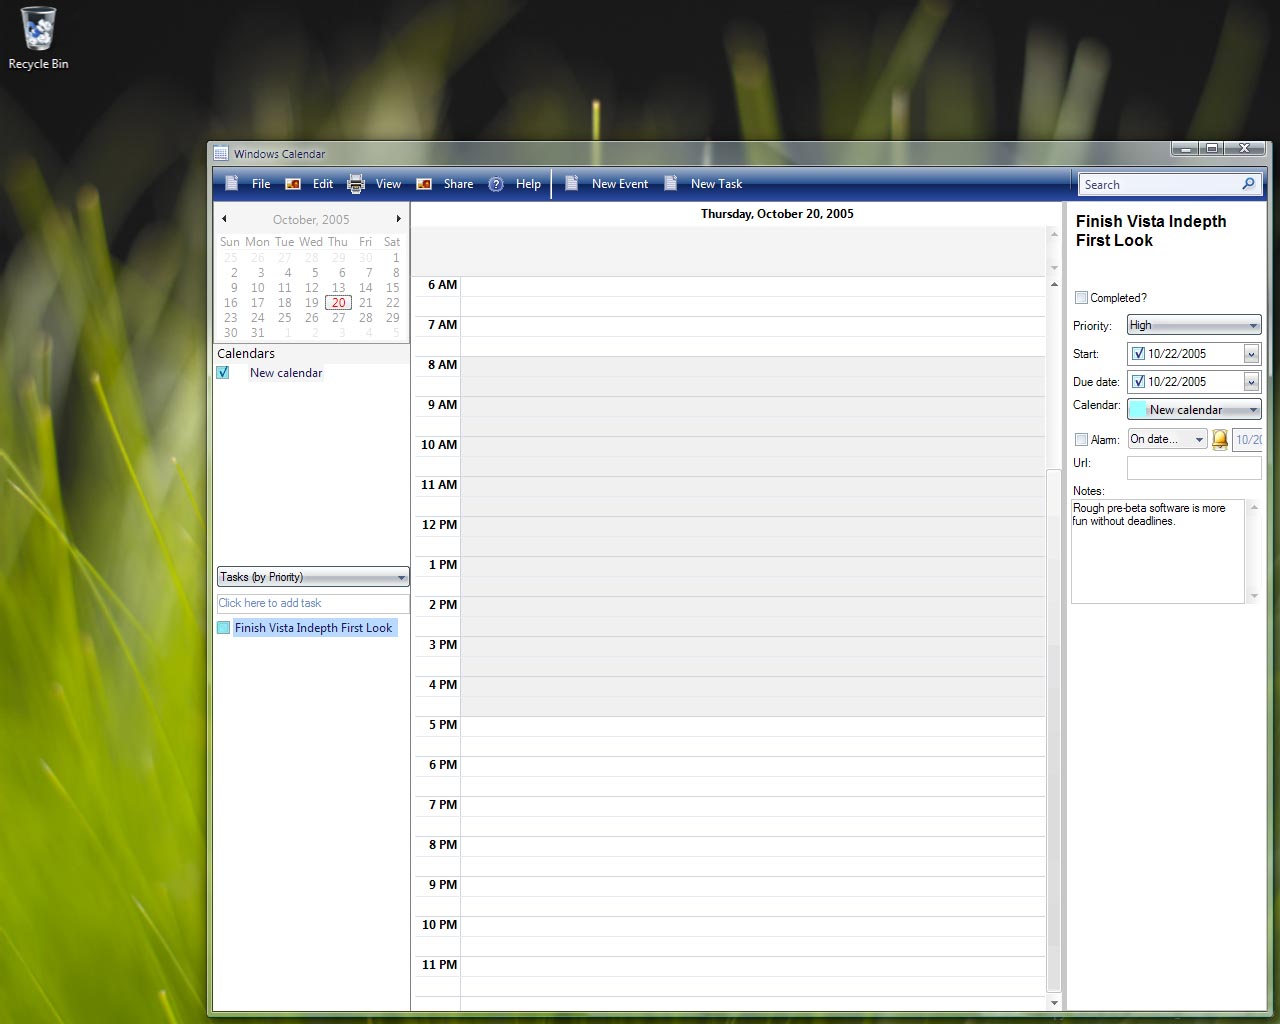Screen dimensions: 1280x1024
Task: Click the day view vertical scrollbar thumb
Action: pyautogui.click(x=1054, y=730)
